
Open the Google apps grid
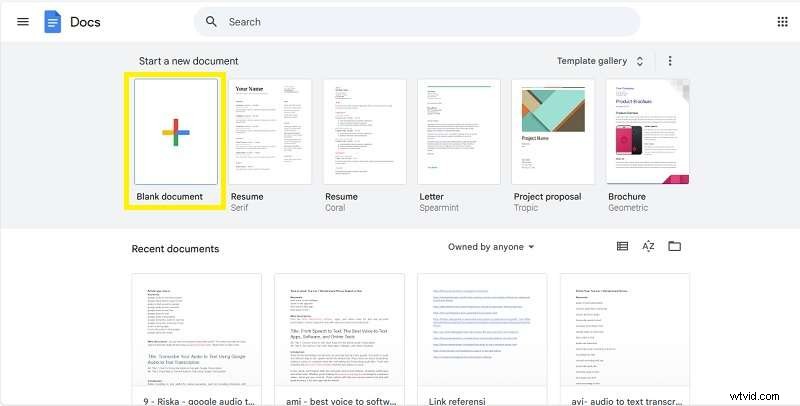point(782,21)
